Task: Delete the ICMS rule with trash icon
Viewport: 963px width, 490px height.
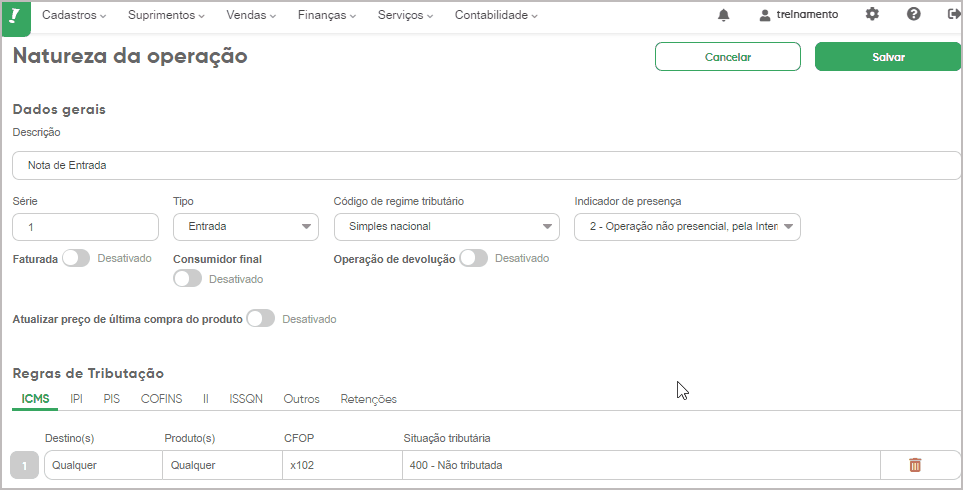Action: click(915, 465)
